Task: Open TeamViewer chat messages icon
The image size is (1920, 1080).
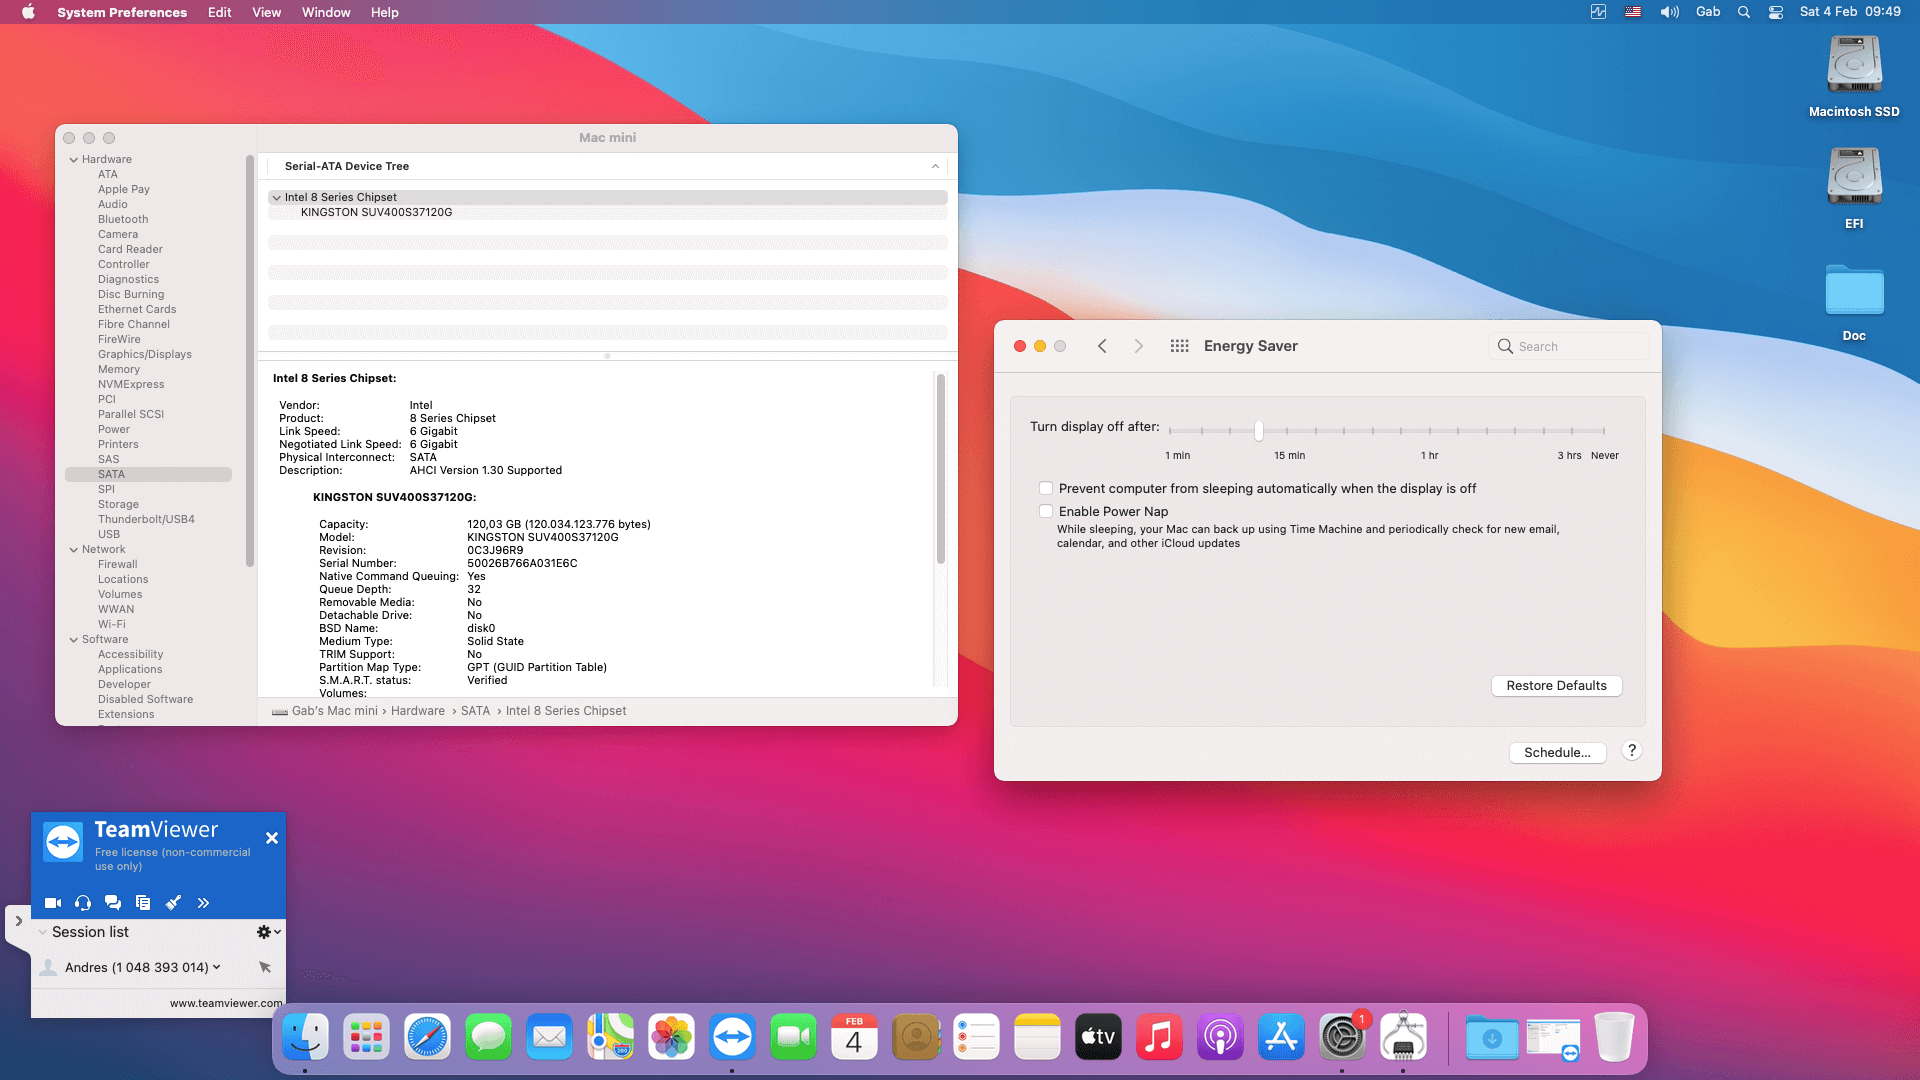Action: [x=113, y=902]
